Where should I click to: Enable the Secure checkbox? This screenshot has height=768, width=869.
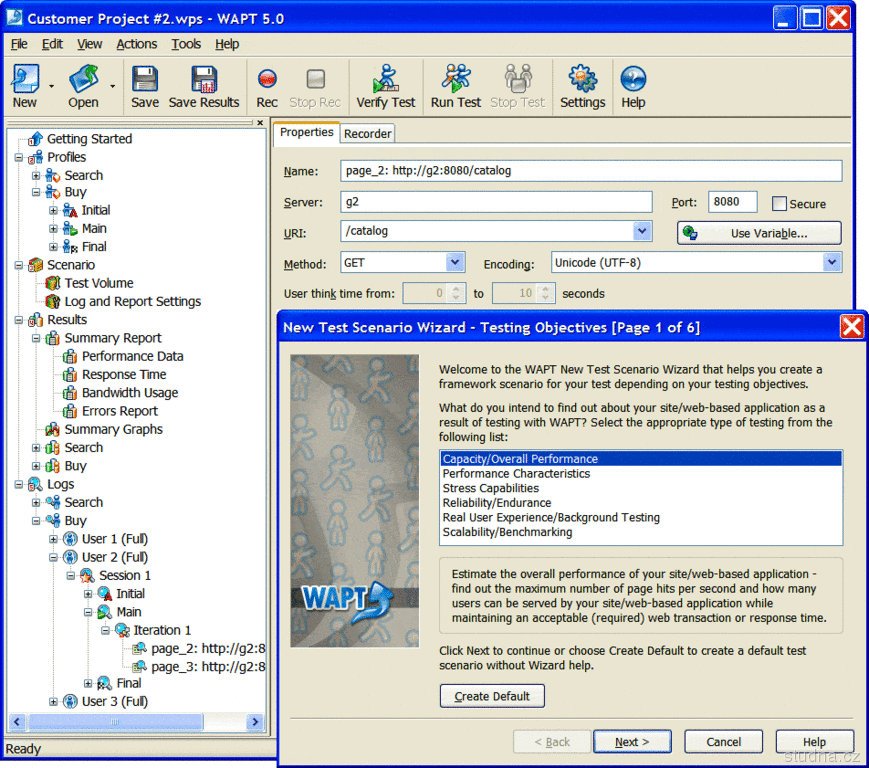(780, 204)
